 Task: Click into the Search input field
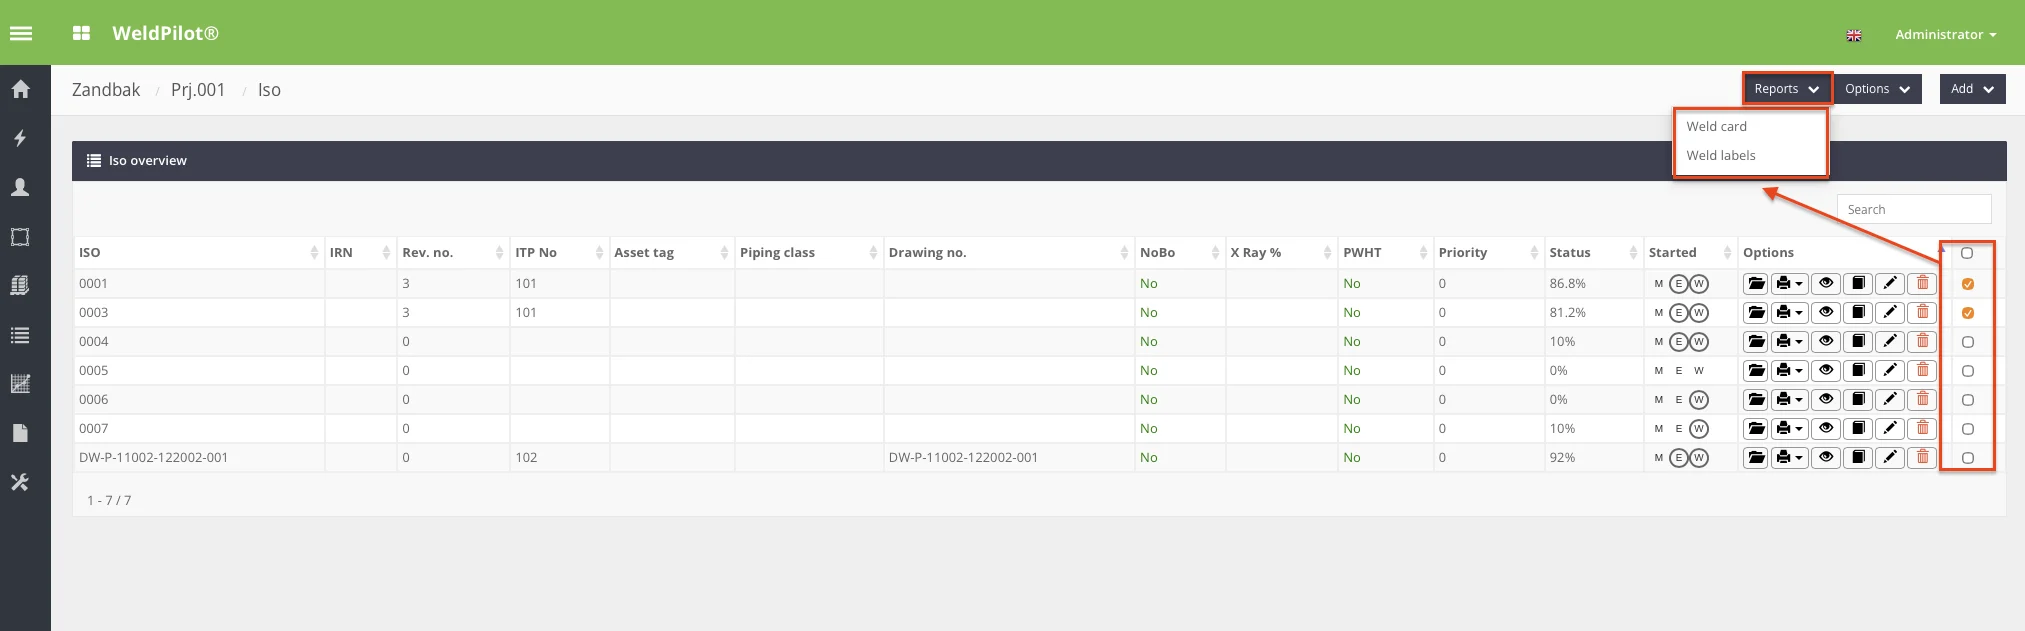coord(1913,210)
